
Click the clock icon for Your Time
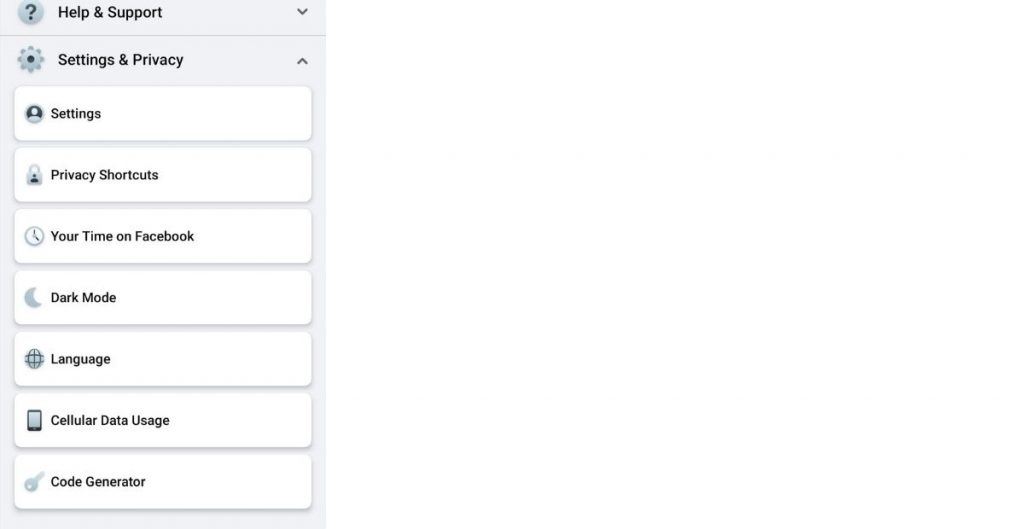(34, 236)
